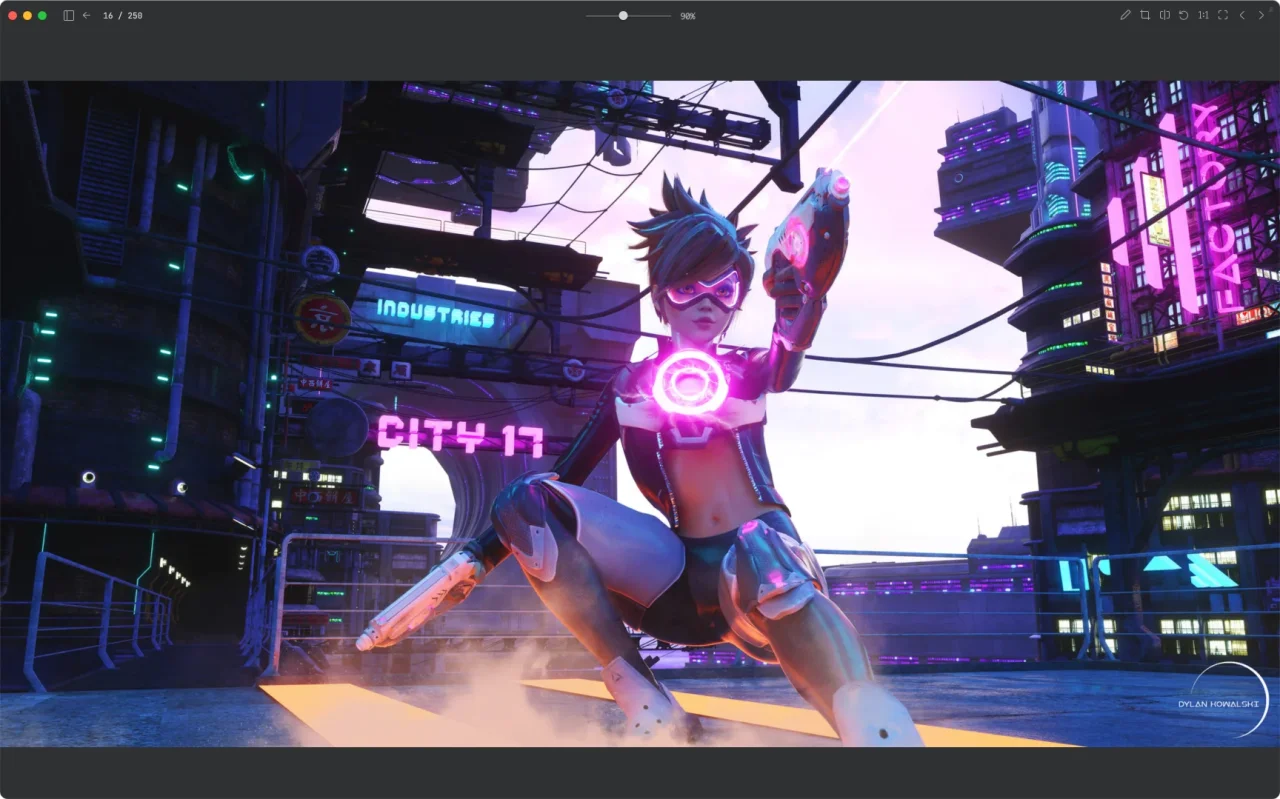1280x799 pixels.
Task: Adjust the zoom slider handle
Action: click(623, 16)
